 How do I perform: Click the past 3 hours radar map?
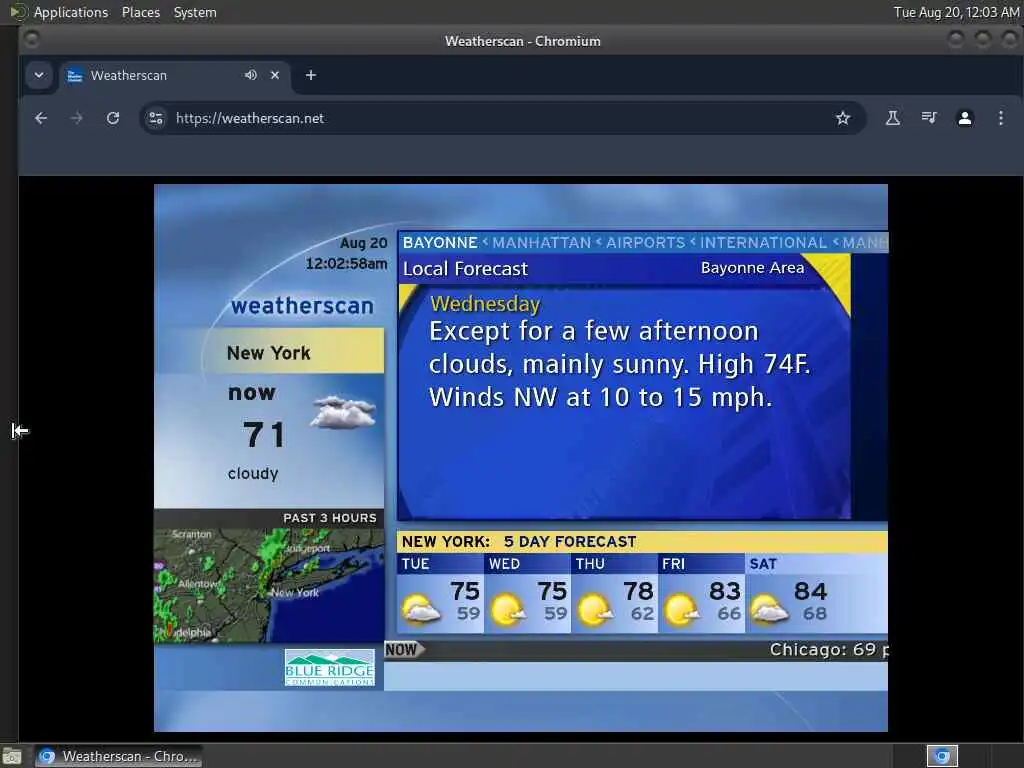pyautogui.click(x=269, y=585)
